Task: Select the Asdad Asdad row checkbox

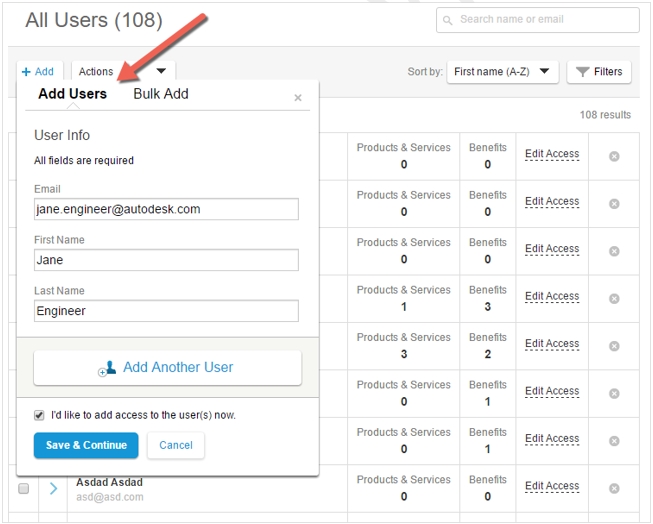Action: (24, 488)
